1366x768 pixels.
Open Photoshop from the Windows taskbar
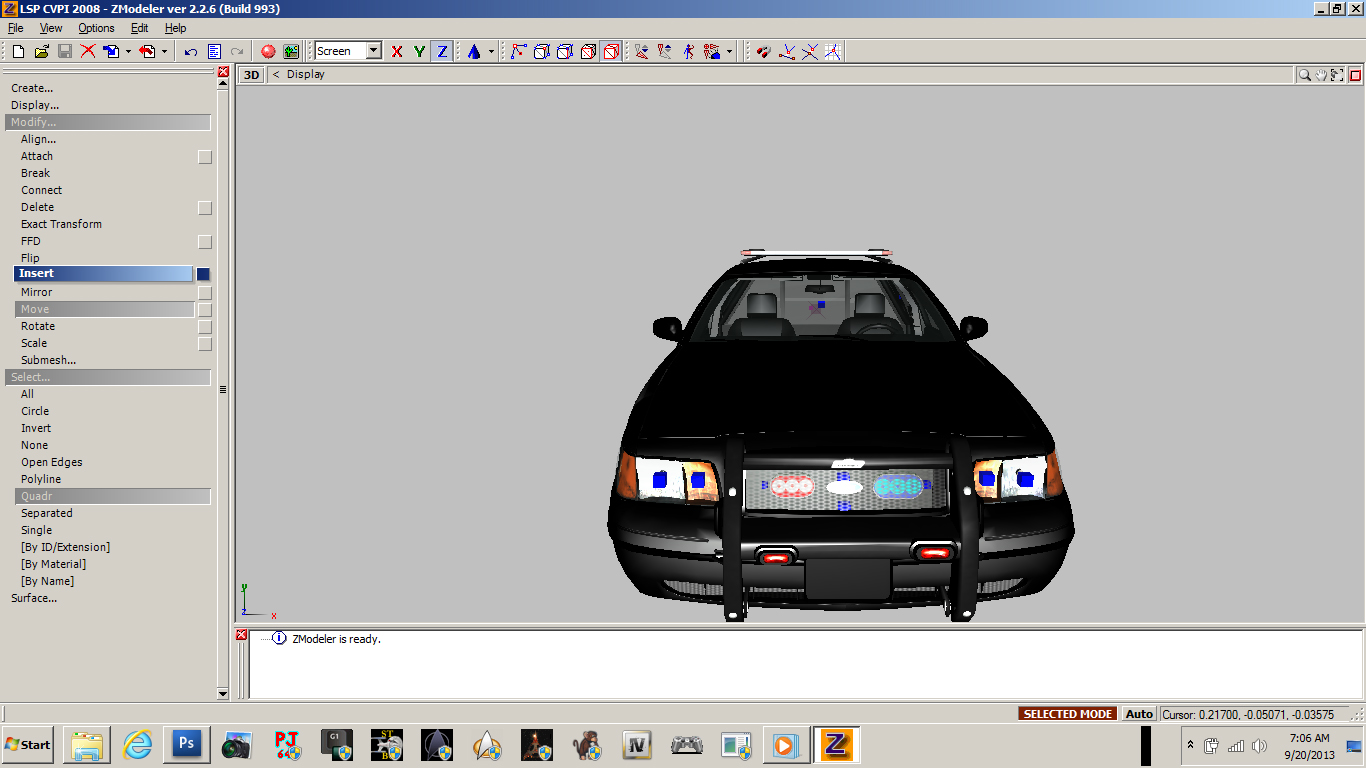pyautogui.click(x=186, y=745)
